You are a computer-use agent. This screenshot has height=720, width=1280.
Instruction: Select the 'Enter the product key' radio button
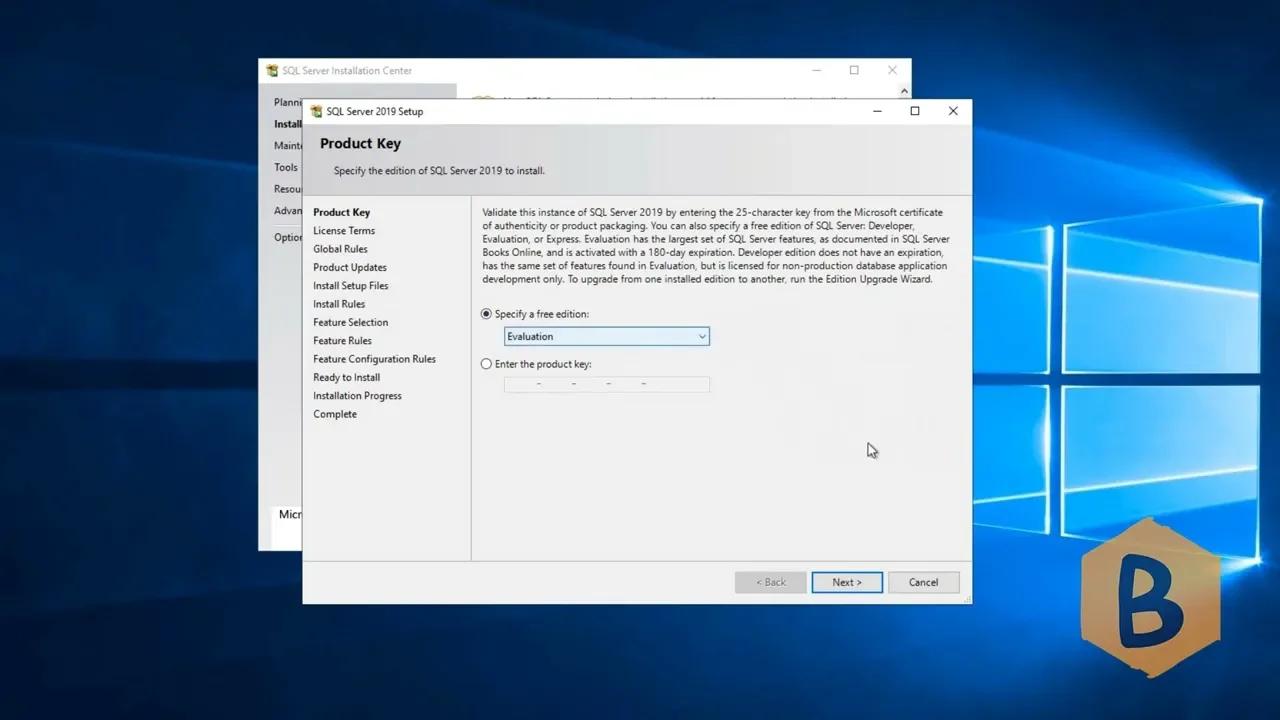pyautogui.click(x=486, y=364)
